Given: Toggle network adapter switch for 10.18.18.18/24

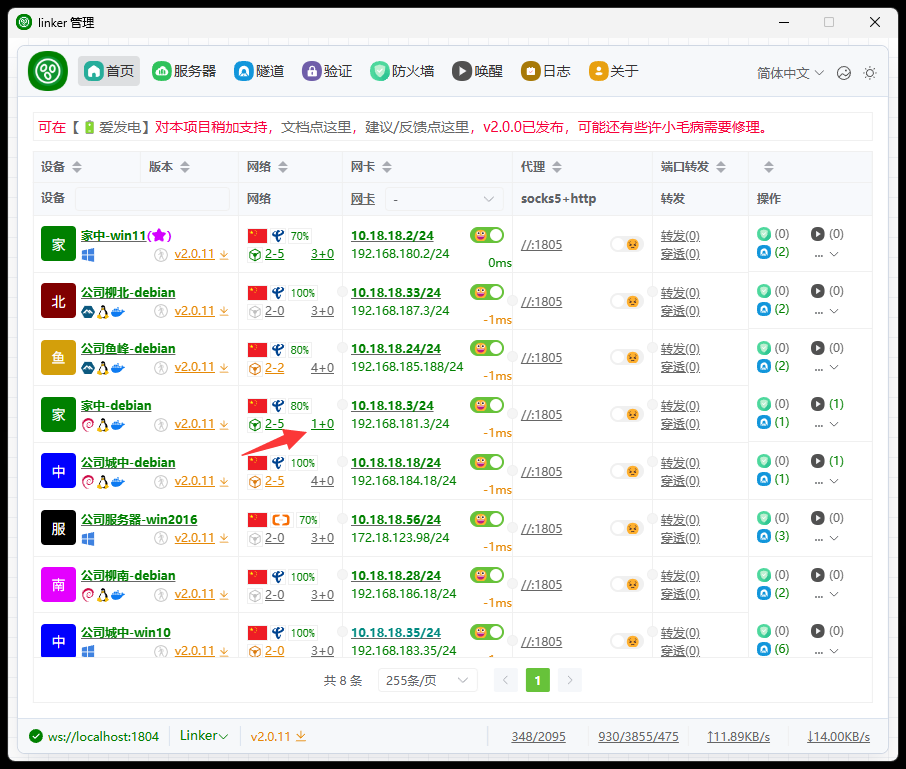Looking at the screenshot, I should 487,462.
